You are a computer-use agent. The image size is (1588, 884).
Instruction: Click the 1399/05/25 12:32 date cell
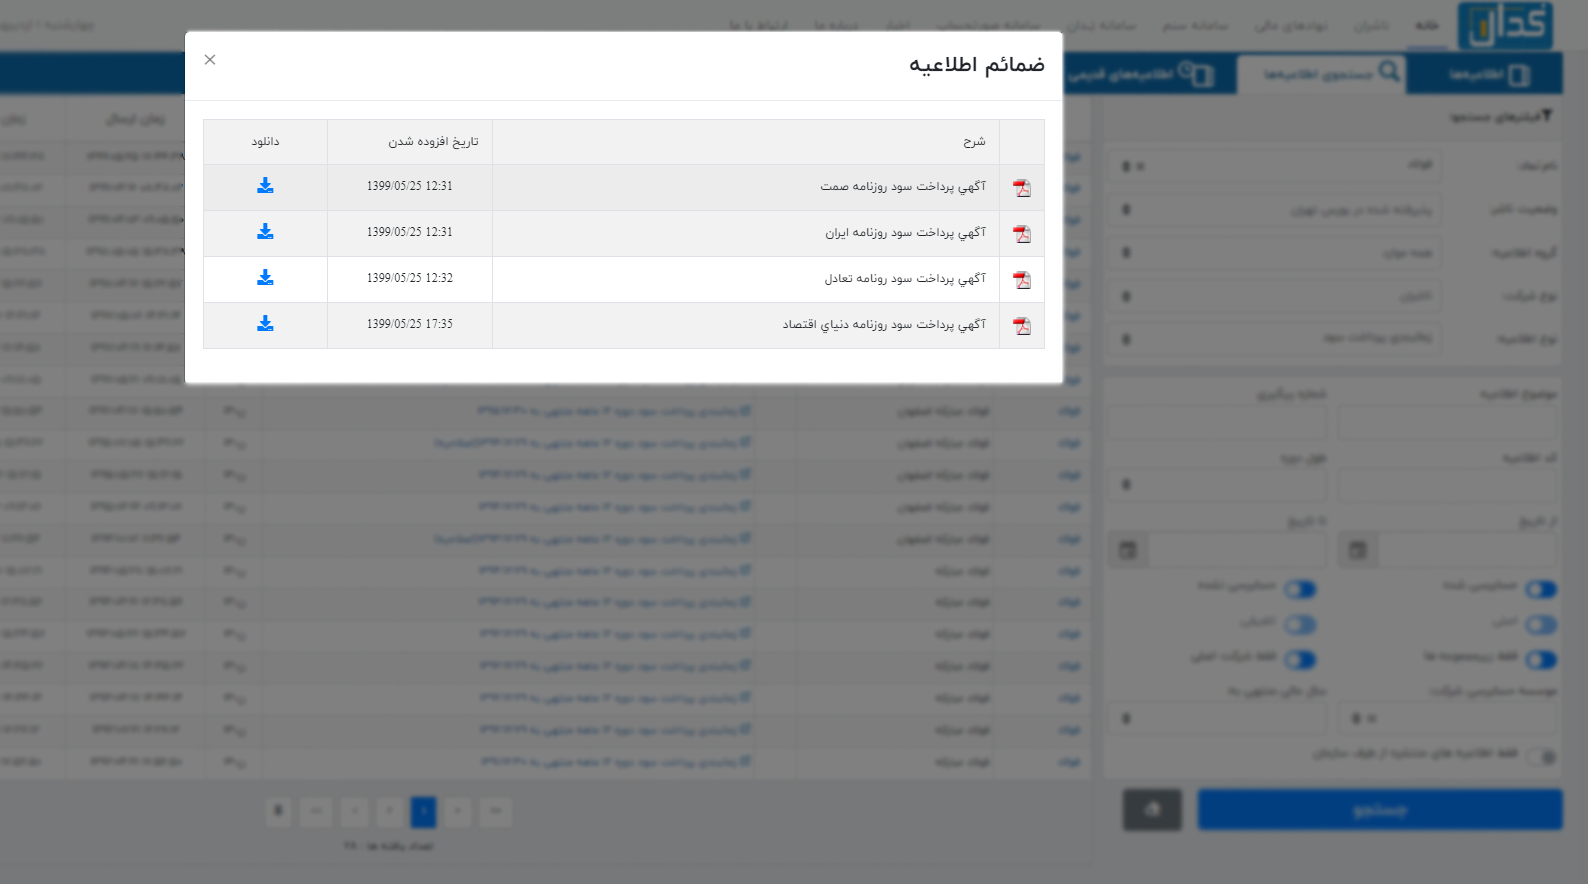point(409,278)
